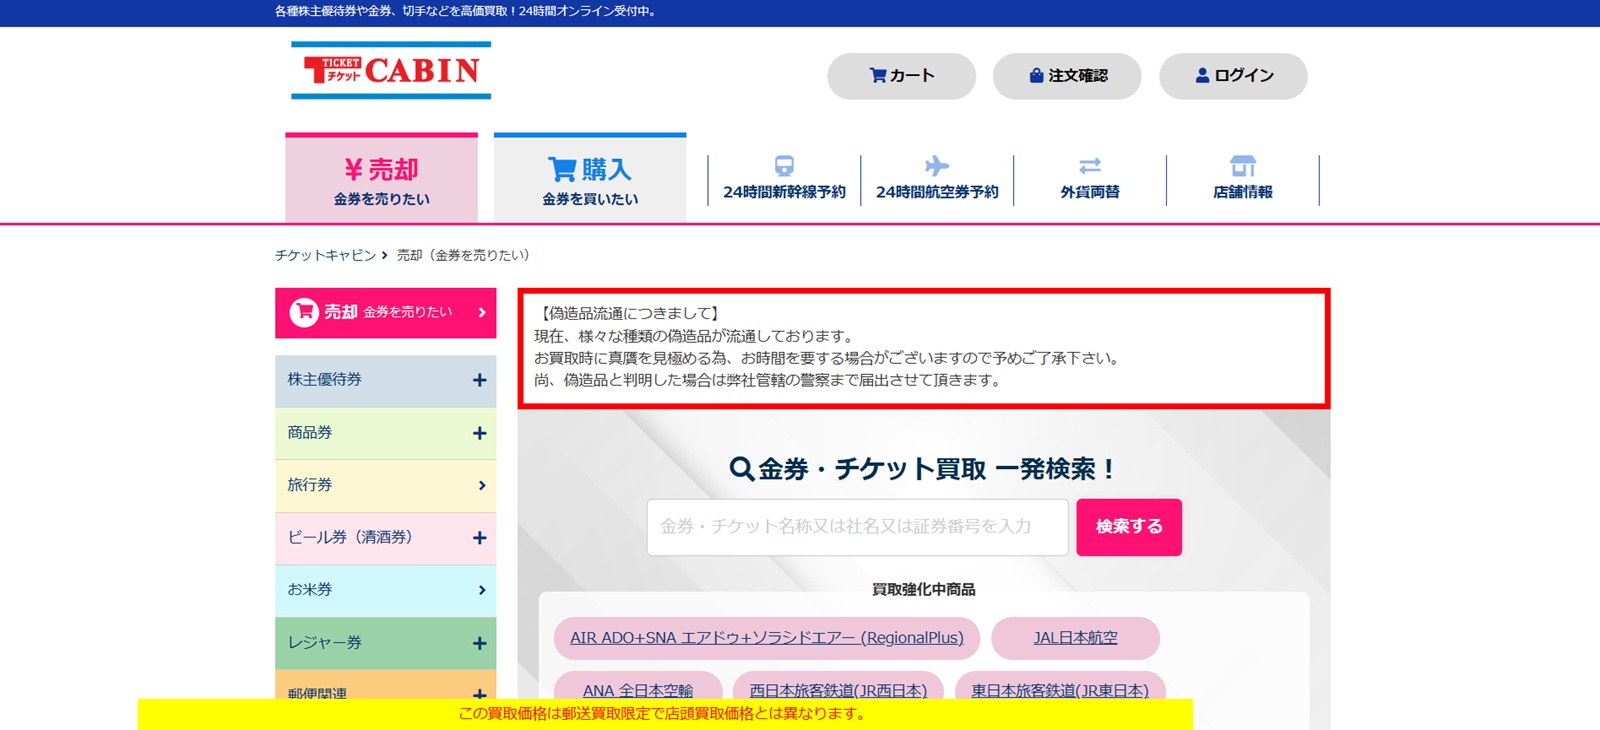Click the 買取強化中商品 heading text

pyautogui.click(x=924, y=590)
